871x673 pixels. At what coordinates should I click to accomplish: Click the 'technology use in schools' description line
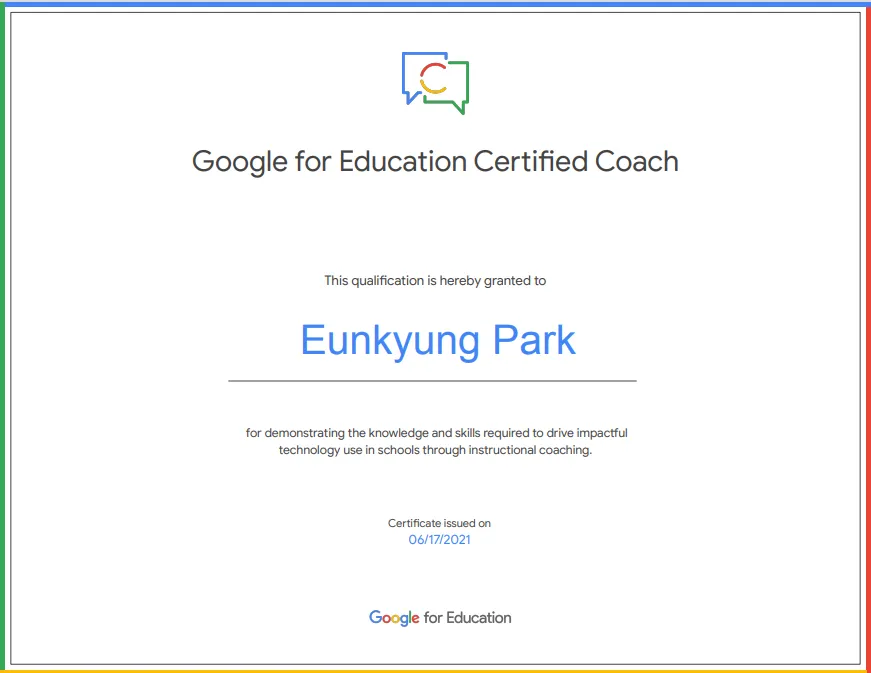[436, 450]
